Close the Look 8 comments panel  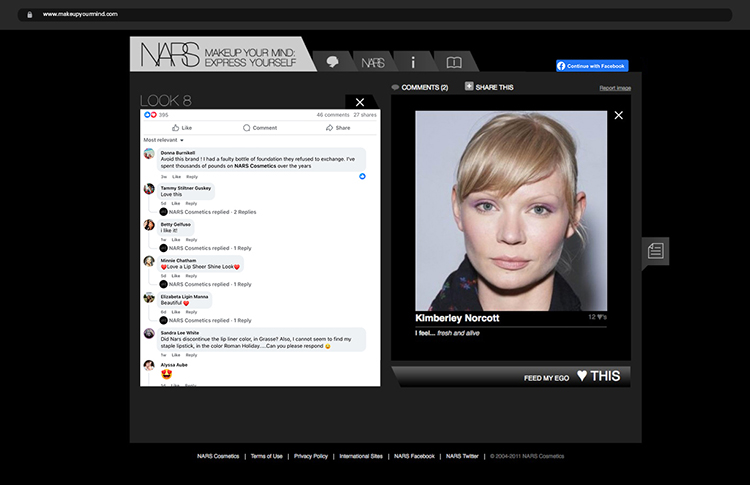click(x=361, y=102)
